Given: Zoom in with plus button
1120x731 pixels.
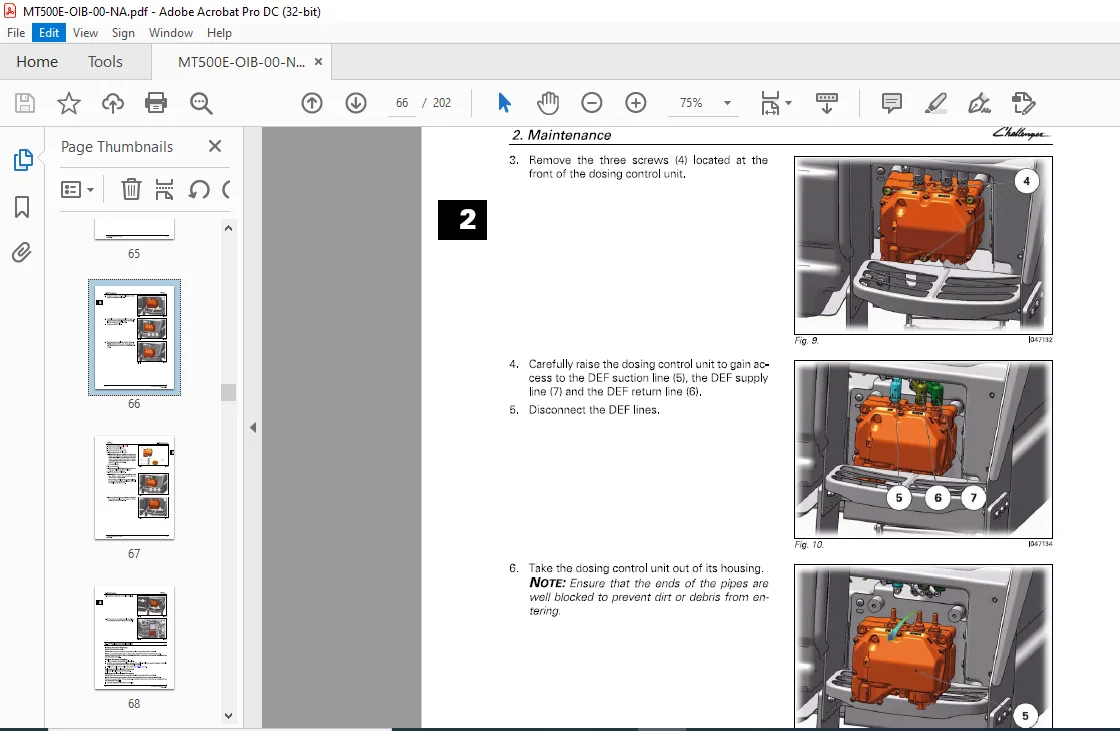Looking at the screenshot, I should (x=636, y=103).
